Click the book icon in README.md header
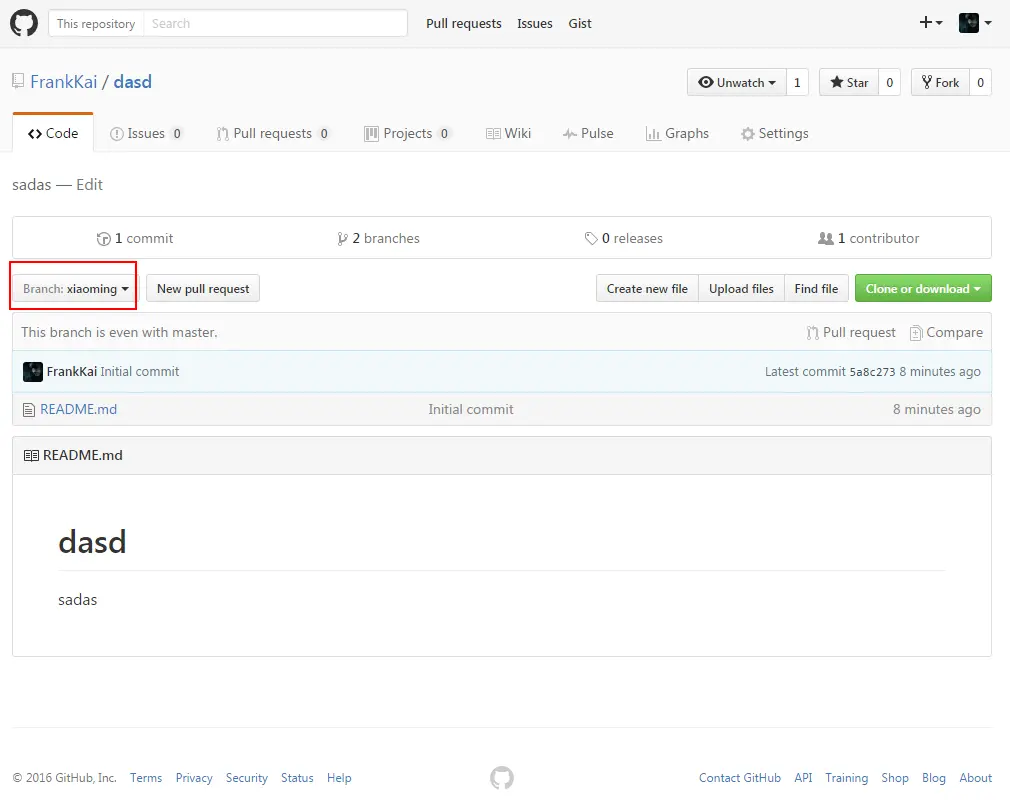 (31, 455)
